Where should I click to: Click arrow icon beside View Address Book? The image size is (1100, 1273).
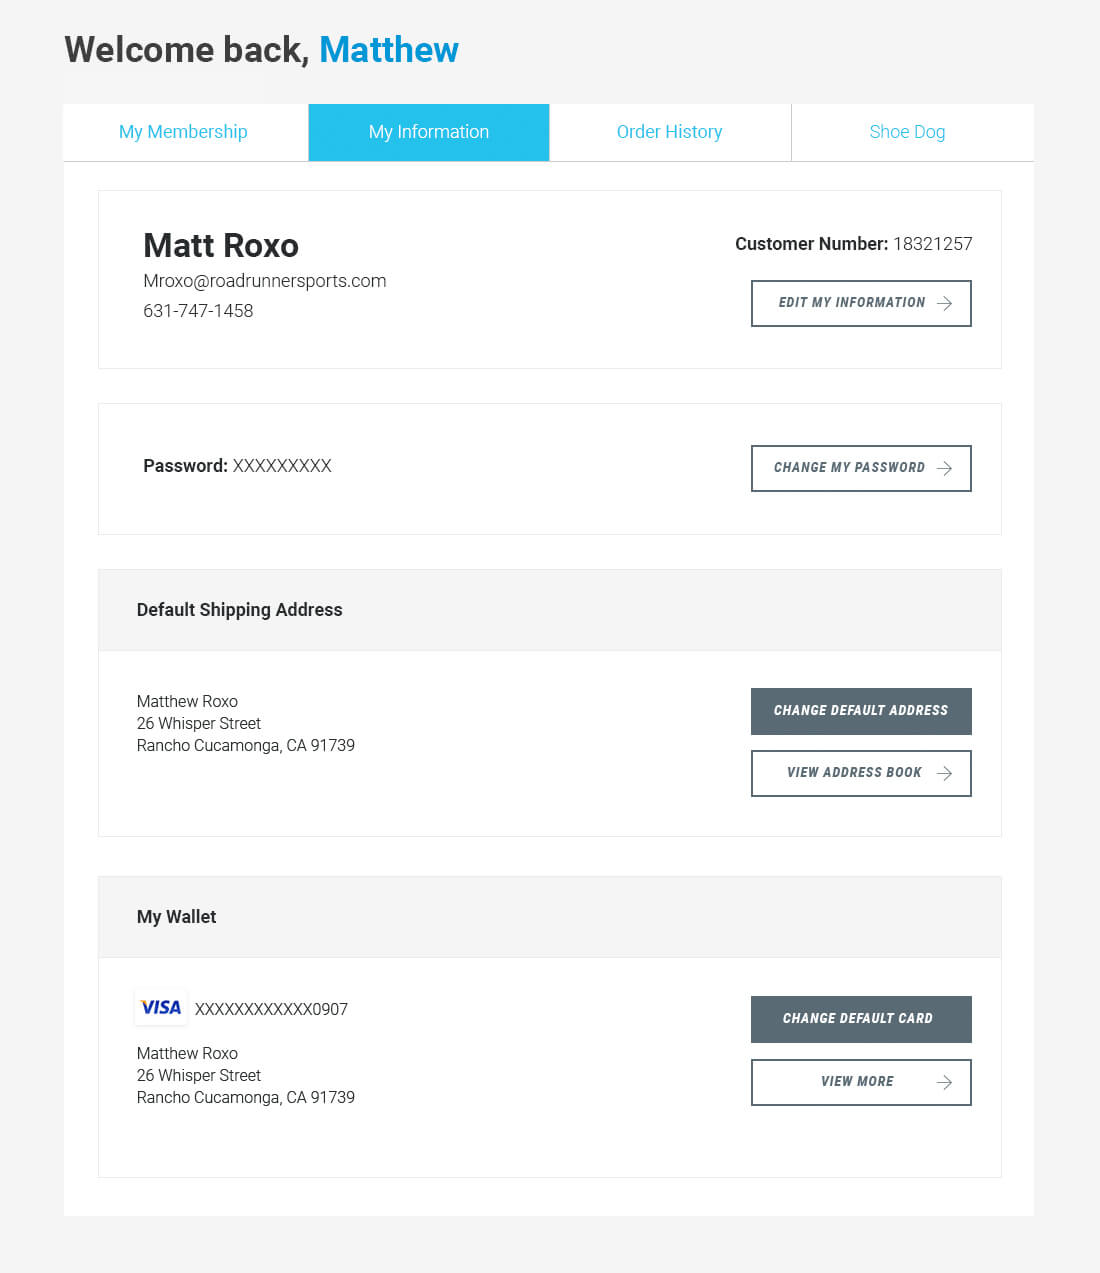(944, 773)
